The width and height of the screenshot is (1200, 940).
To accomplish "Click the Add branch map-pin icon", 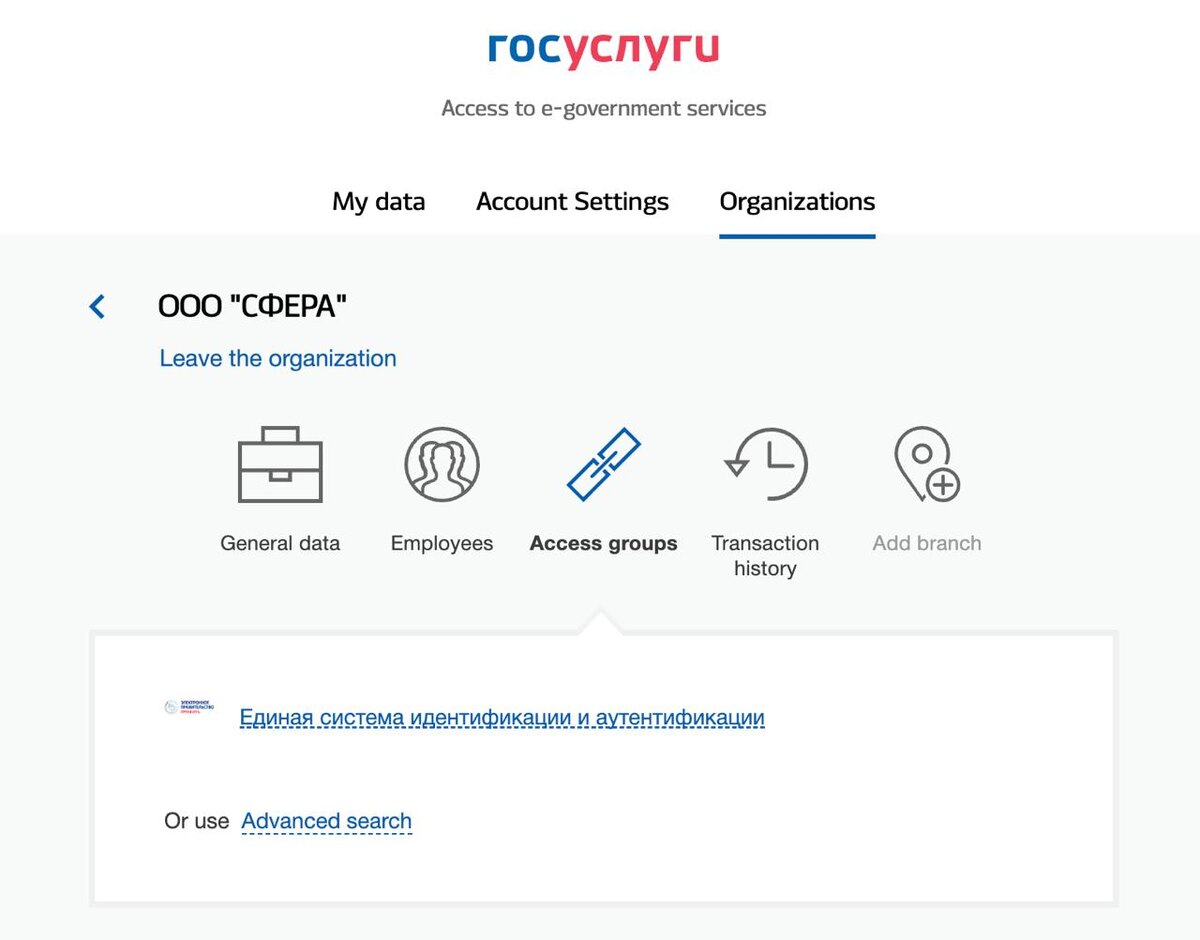I will (x=927, y=464).
